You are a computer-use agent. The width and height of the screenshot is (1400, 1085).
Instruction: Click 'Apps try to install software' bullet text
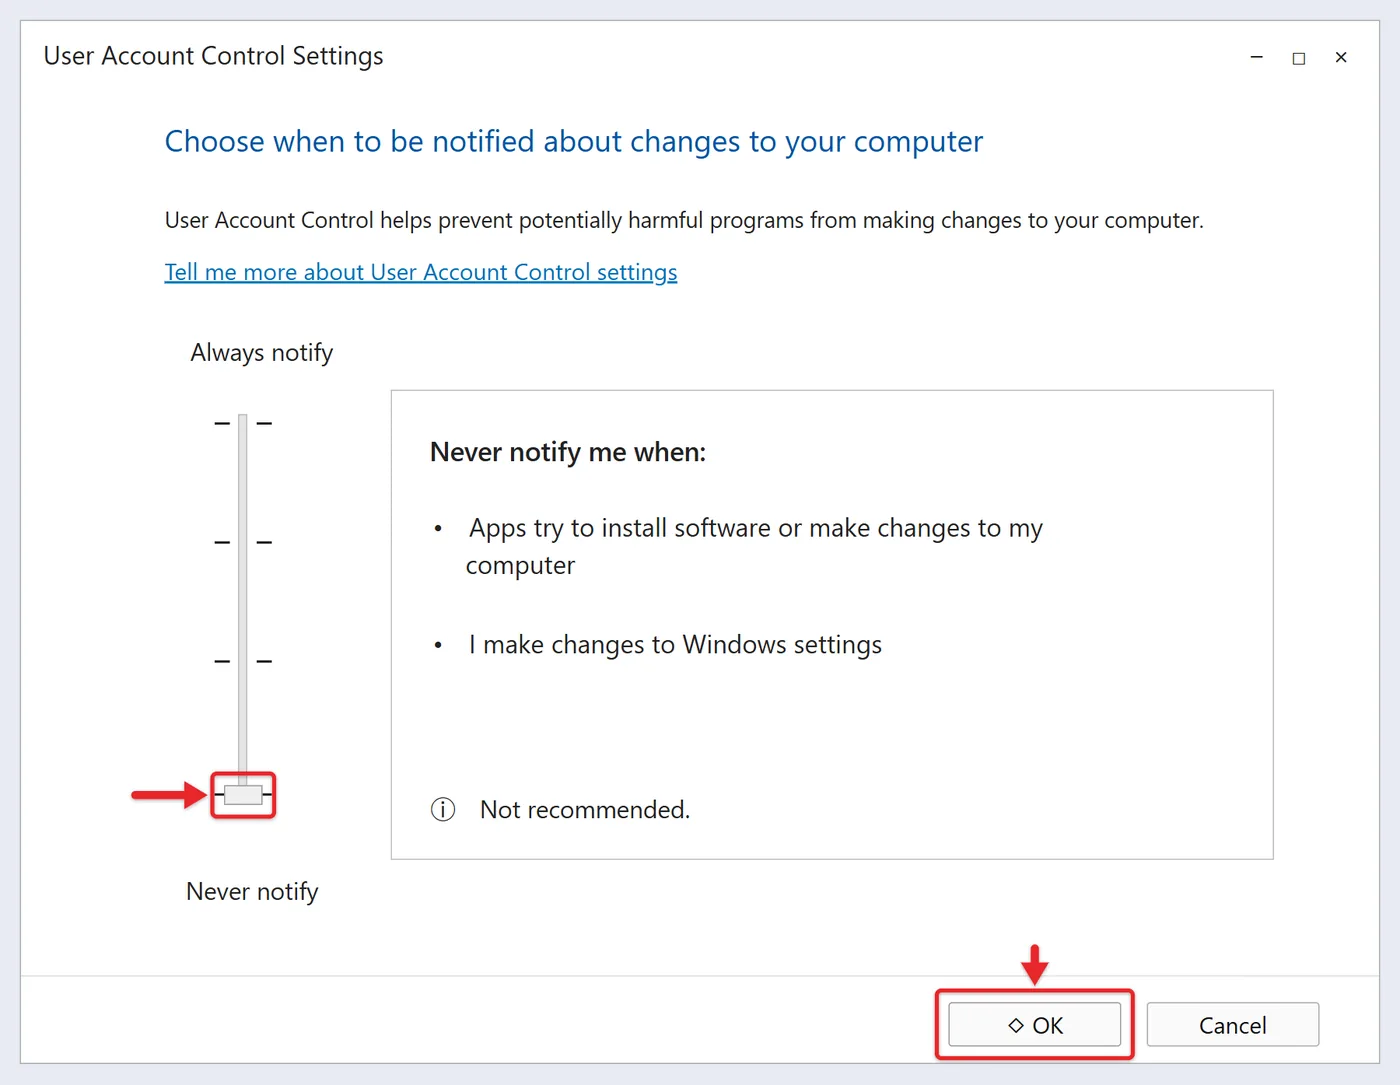pos(755,546)
